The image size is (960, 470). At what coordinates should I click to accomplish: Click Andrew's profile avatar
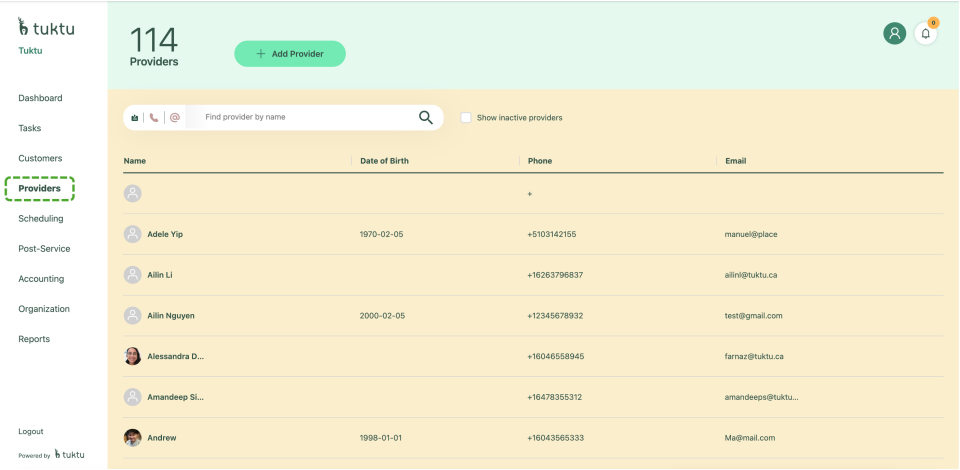point(133,438)
